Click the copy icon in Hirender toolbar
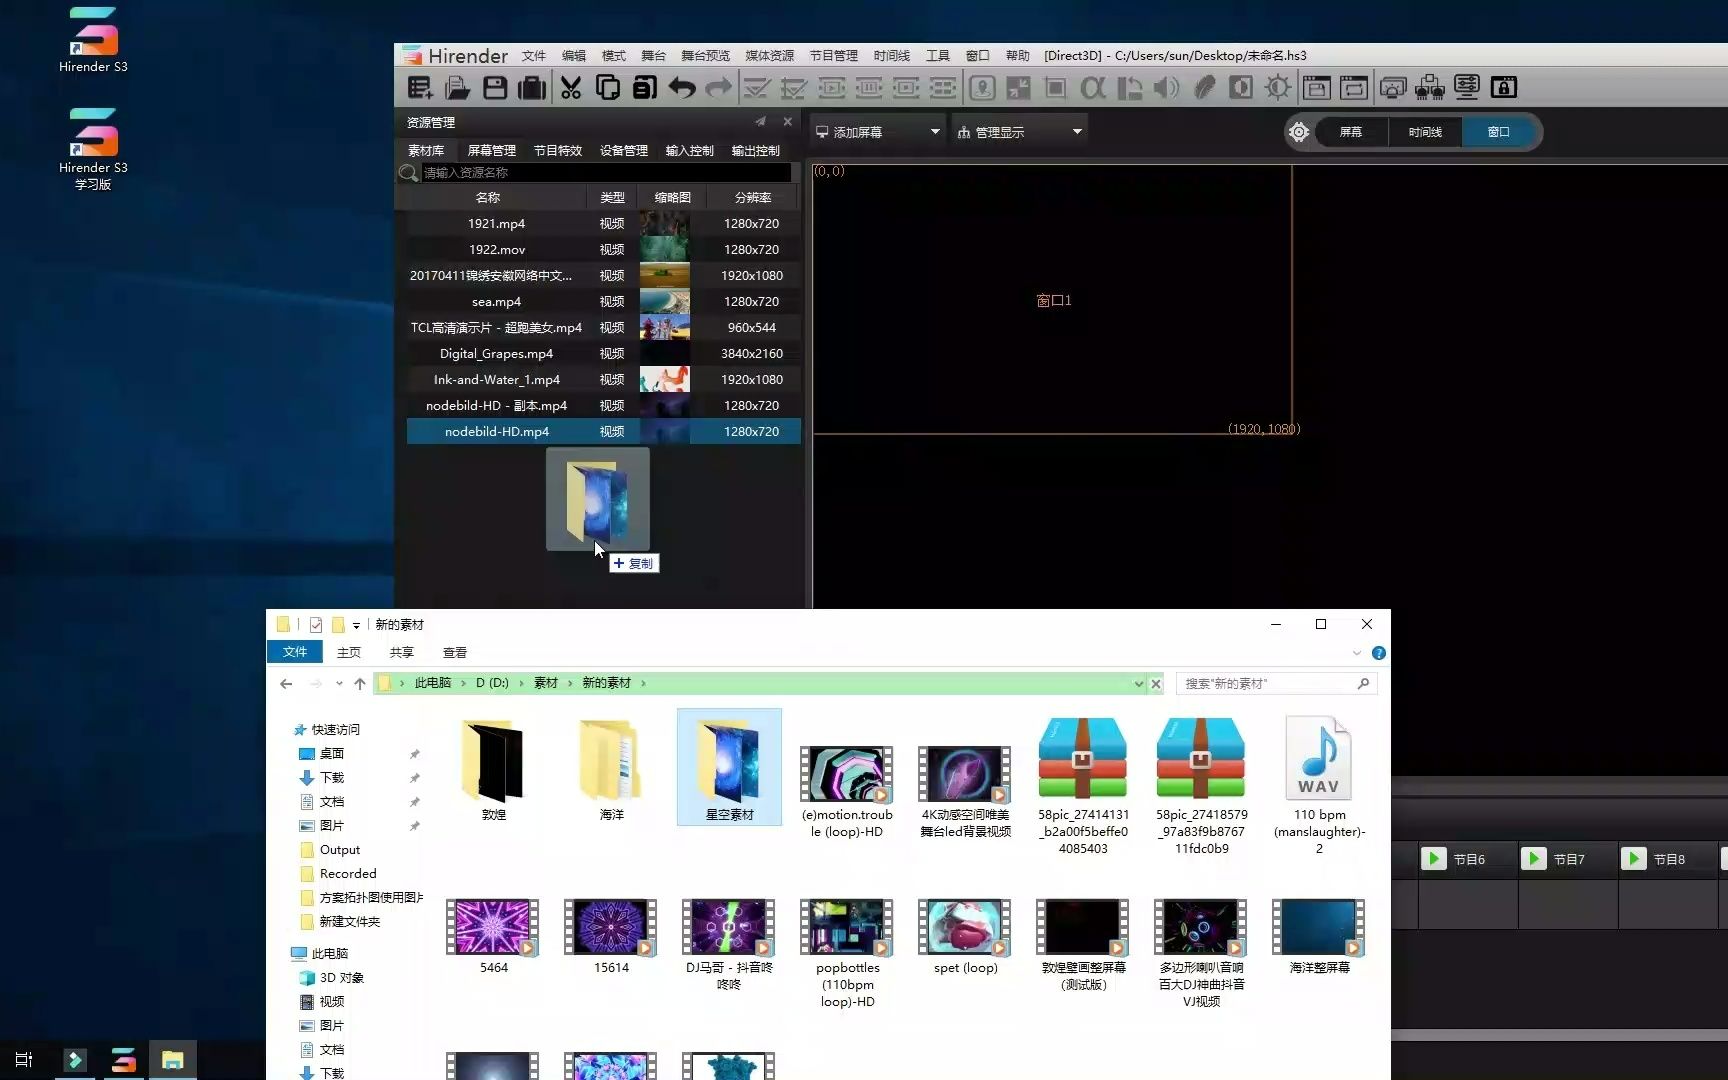This screenshot has height=1080, width=1728. coord(607,88)
